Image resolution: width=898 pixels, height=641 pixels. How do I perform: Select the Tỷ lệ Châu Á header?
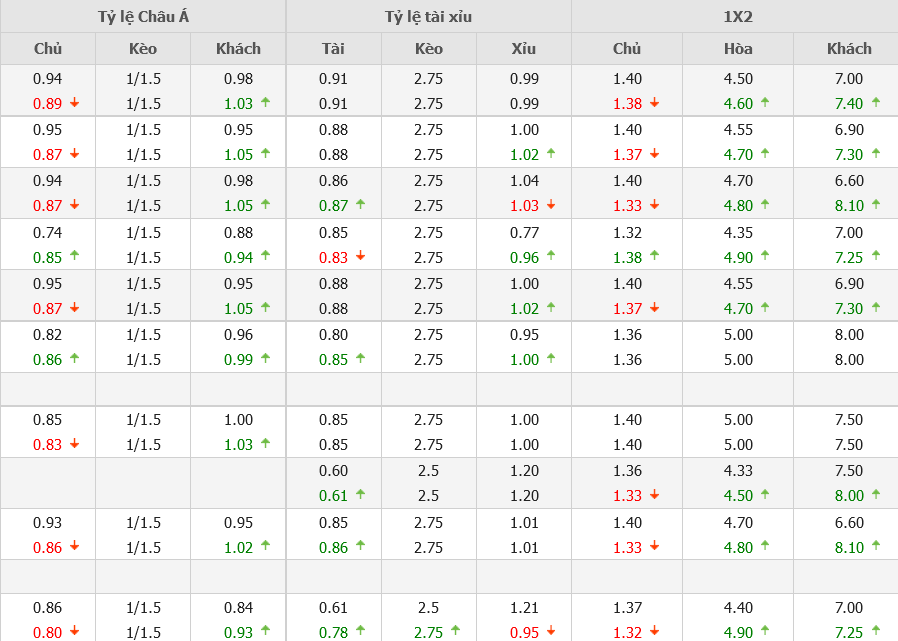[x=143, y=16]
